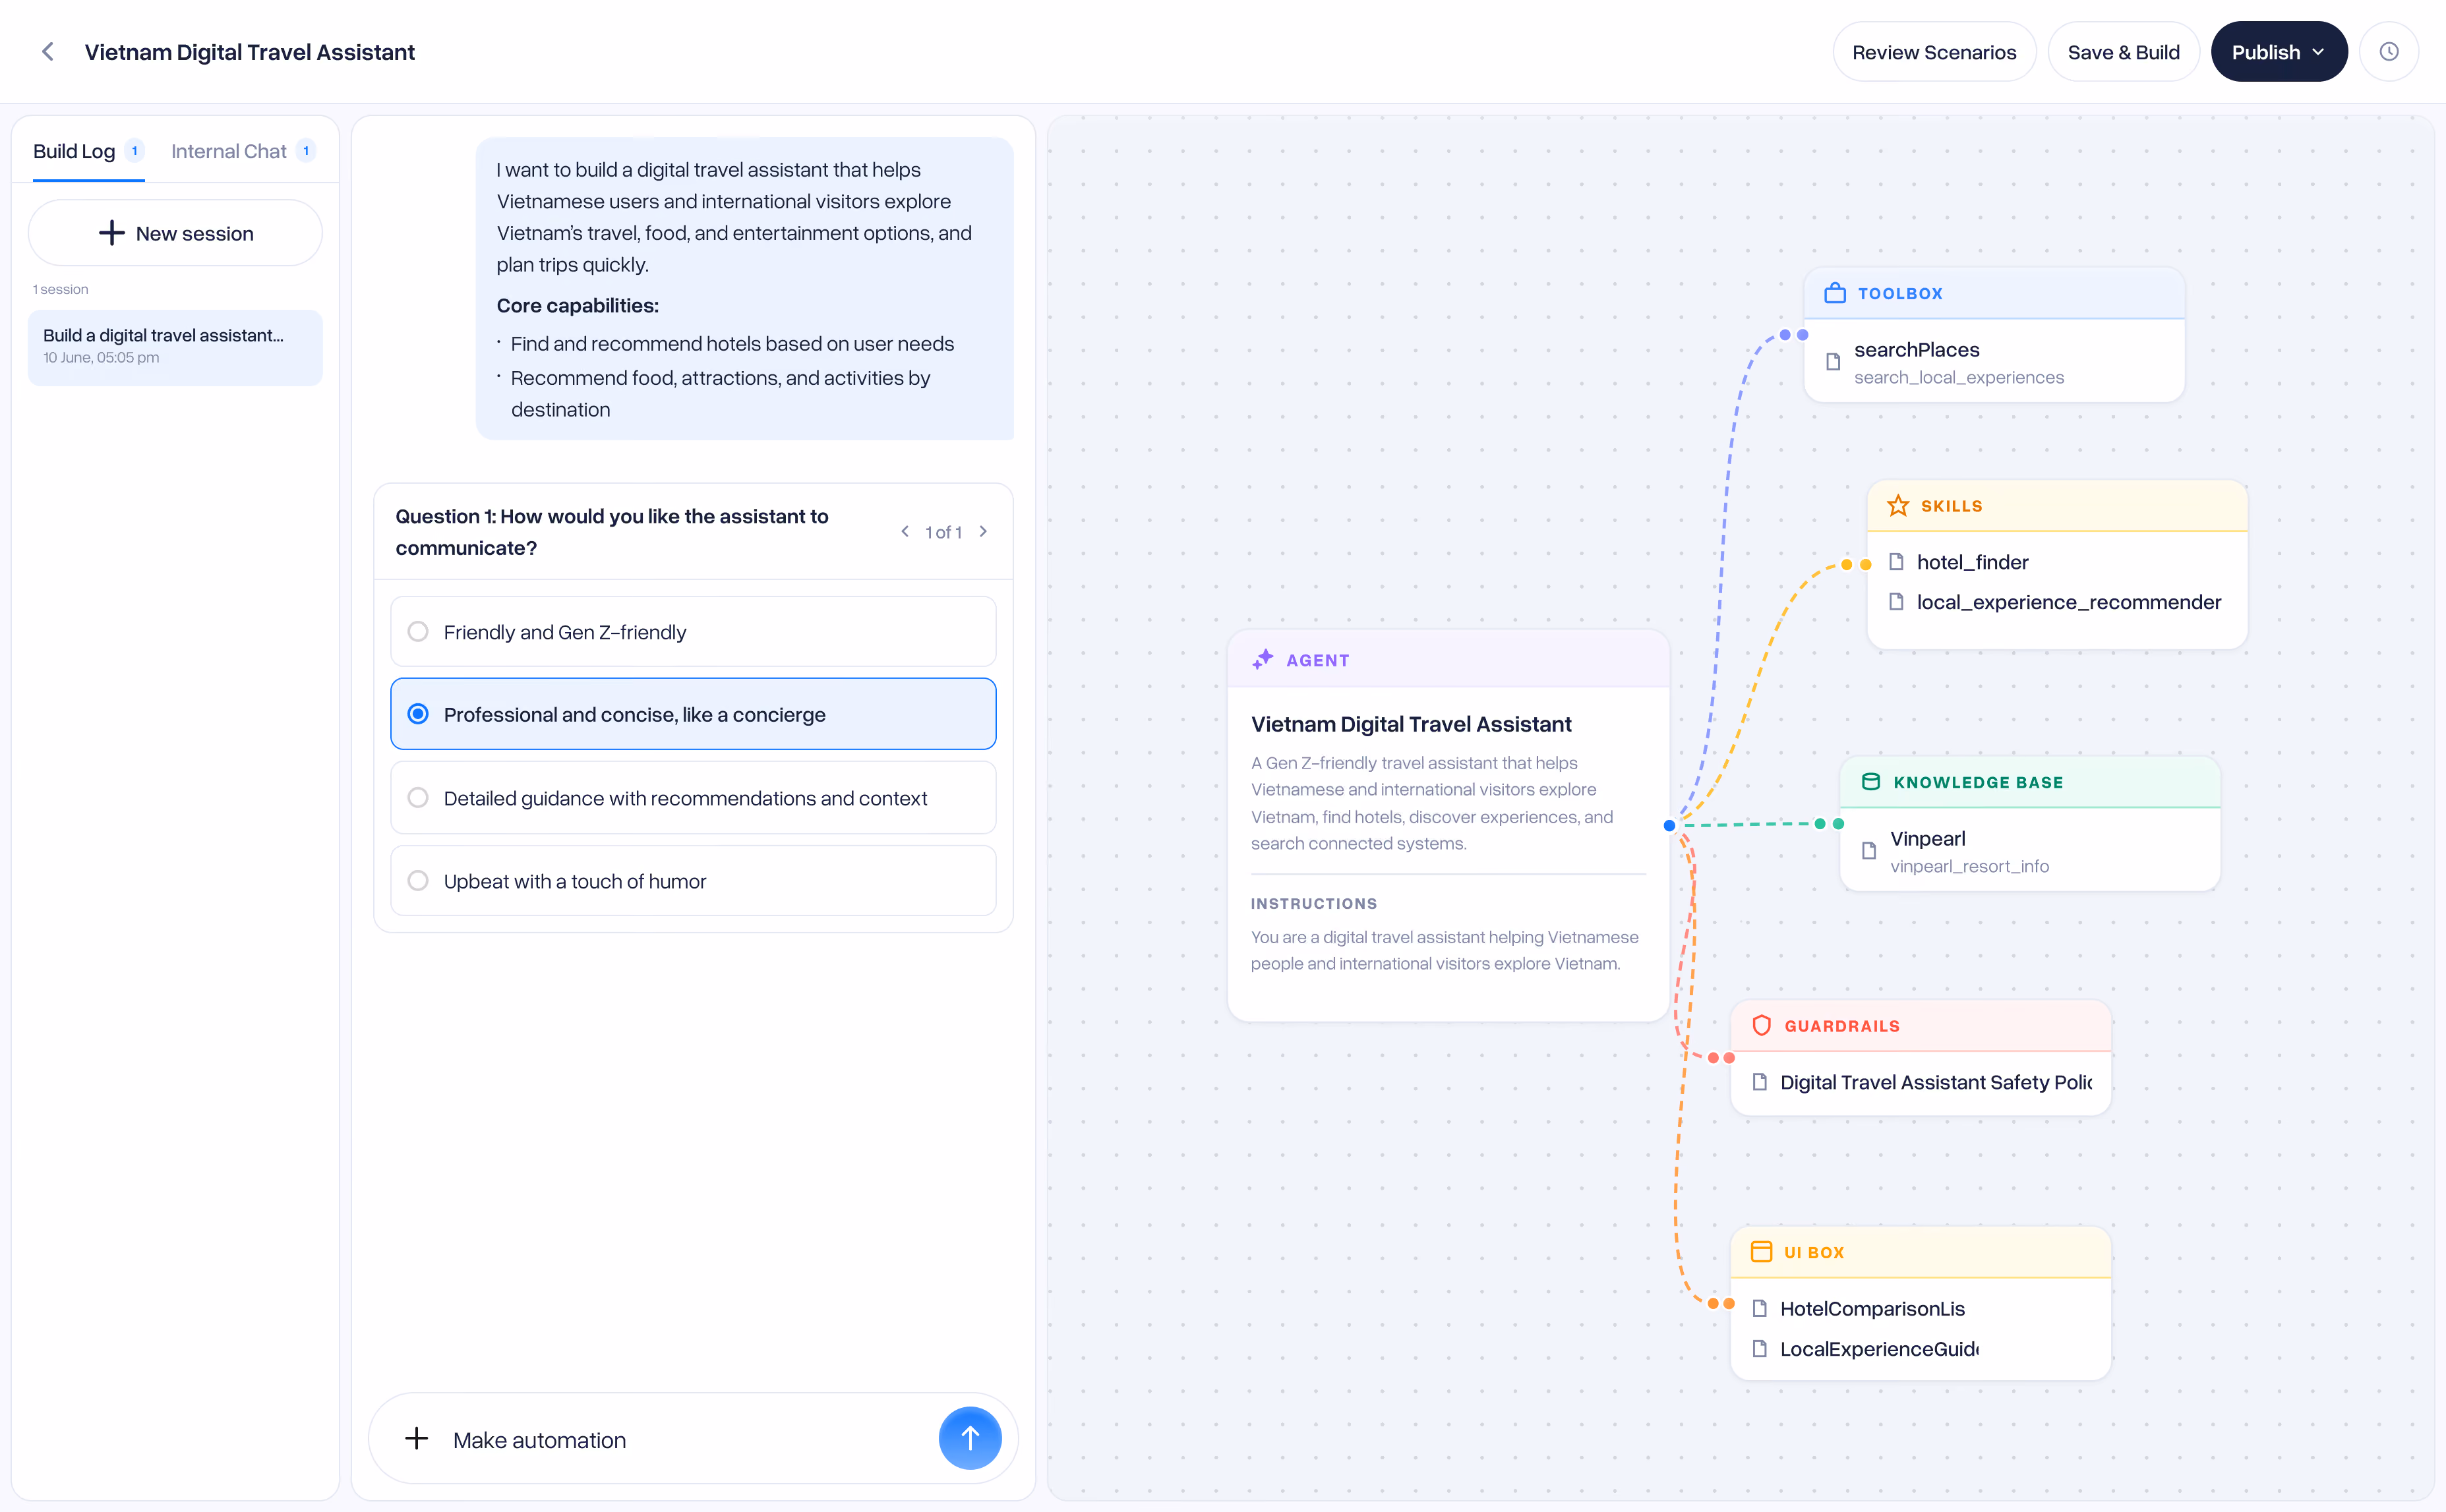Image resolution: width=2446 pixels, height=1512 pixels.
Task: Click the Knowledge Base database icon
Action: click(x=1870, y=782)
